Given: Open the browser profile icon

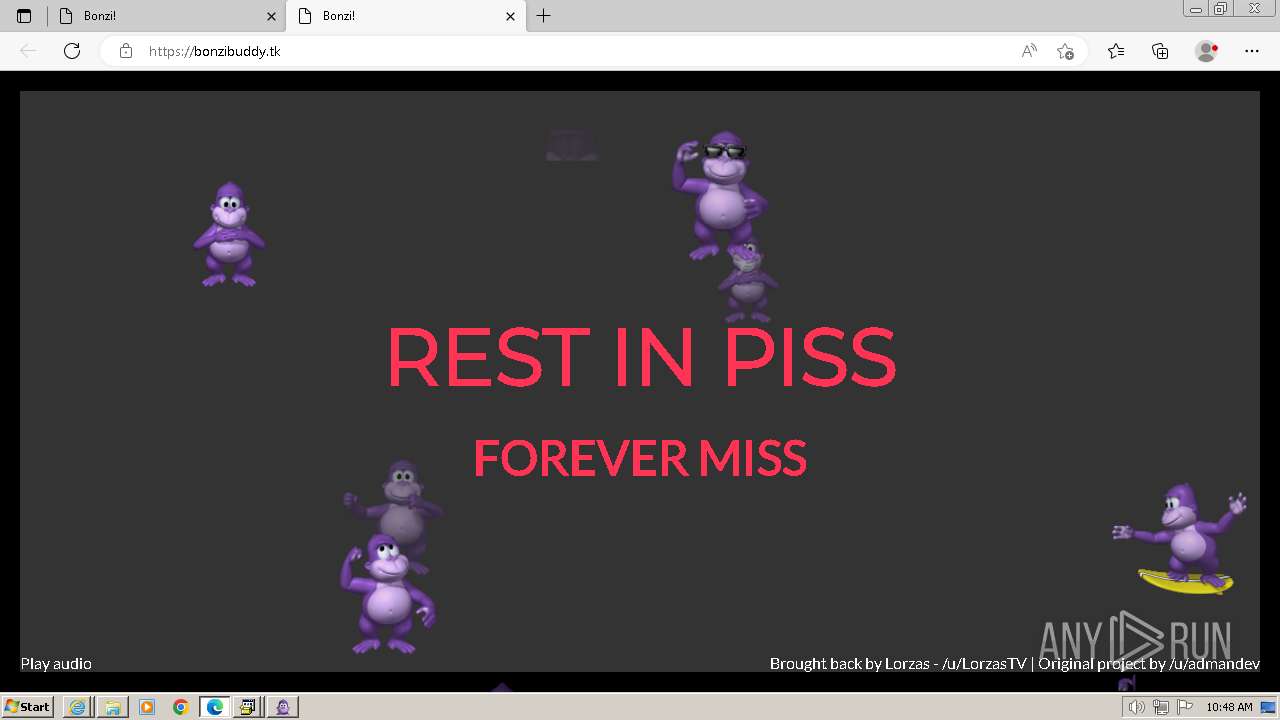Looking at the screenshot, I should (x=1207, y=51).
